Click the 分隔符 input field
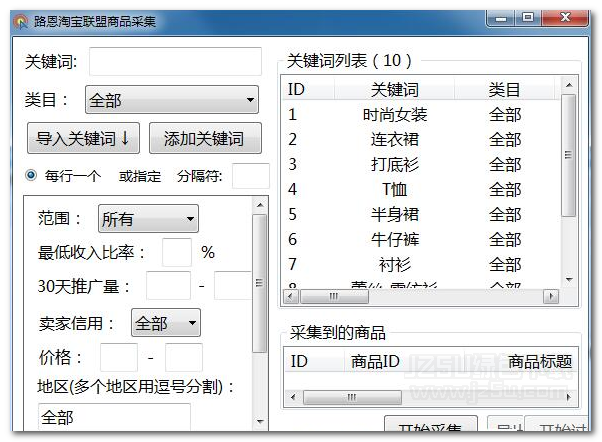602x442 pixels. point(251,176)
